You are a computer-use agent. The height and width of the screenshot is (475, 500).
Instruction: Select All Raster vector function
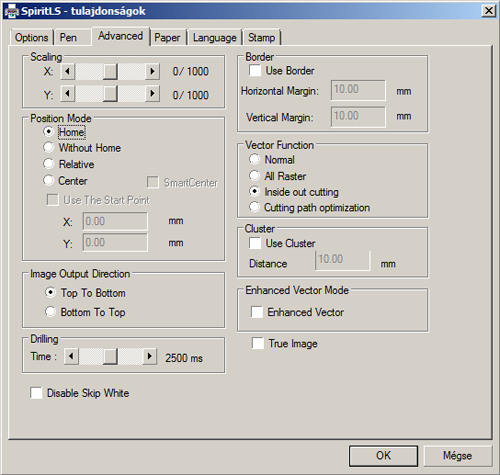click(278, 176)
